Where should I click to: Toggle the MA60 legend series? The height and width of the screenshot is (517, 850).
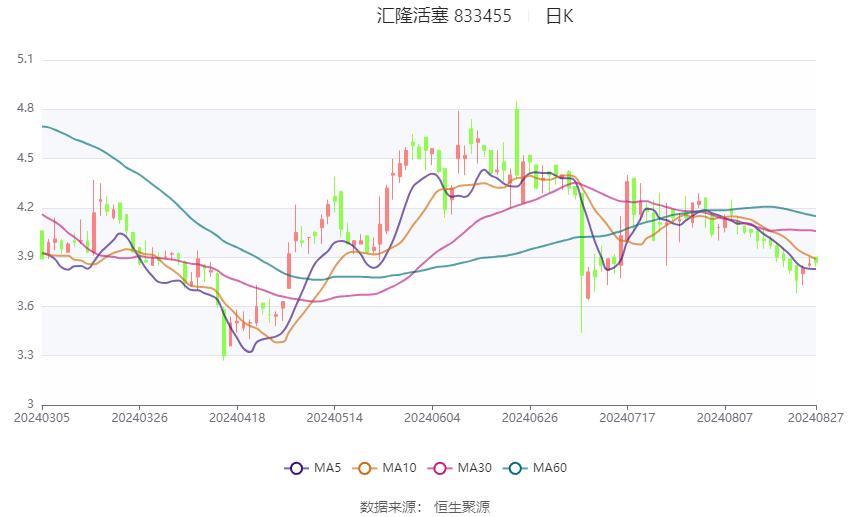coord(535,468)
